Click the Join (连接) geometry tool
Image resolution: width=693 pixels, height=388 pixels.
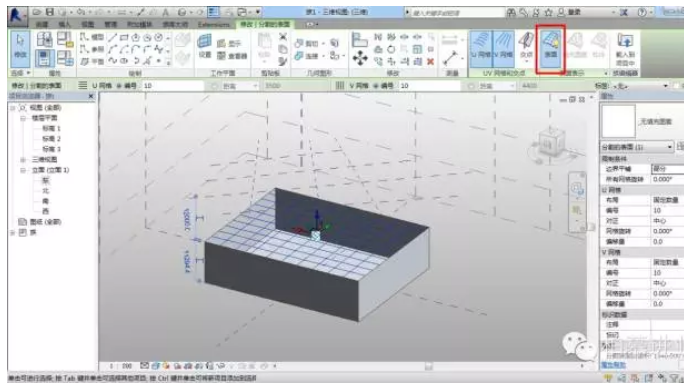point(308,56)
